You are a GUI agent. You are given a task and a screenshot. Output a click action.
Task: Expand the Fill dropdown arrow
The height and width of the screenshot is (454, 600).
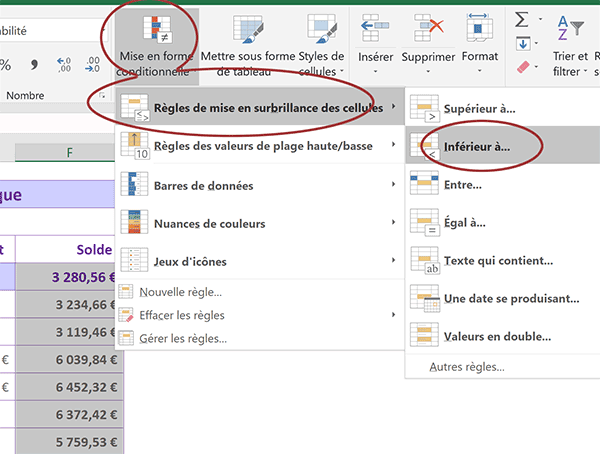(536, 43)
